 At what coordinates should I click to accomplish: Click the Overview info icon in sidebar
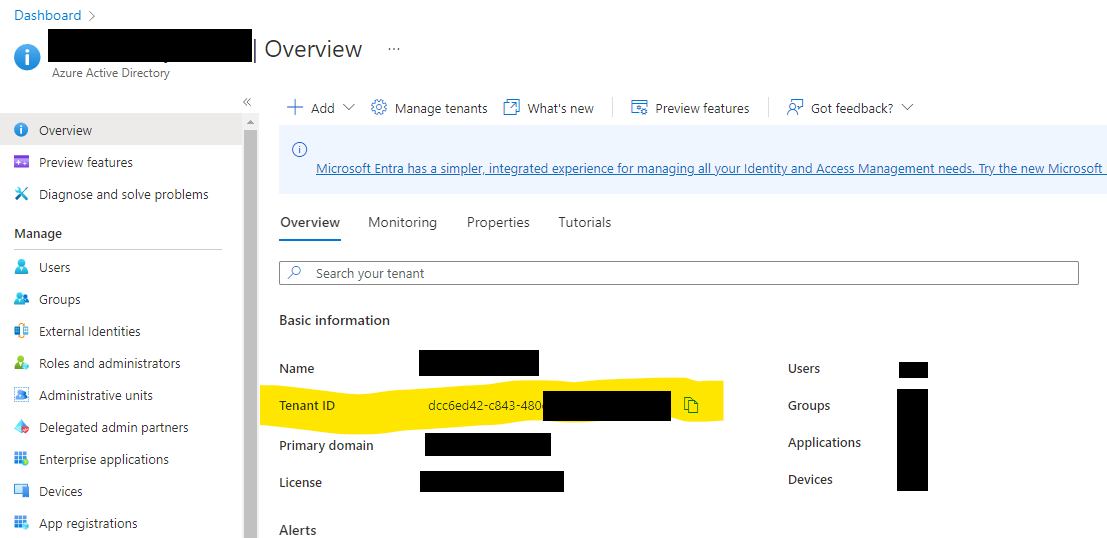[21, 131]
